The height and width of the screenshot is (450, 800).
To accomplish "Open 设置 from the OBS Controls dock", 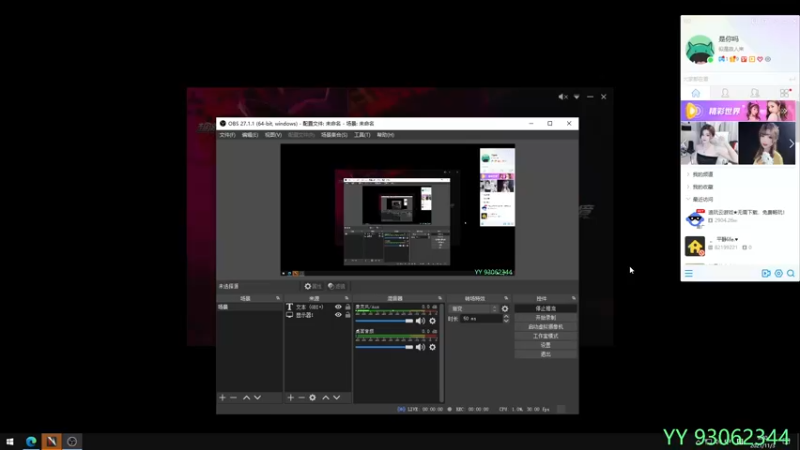I will coord(545,345).
